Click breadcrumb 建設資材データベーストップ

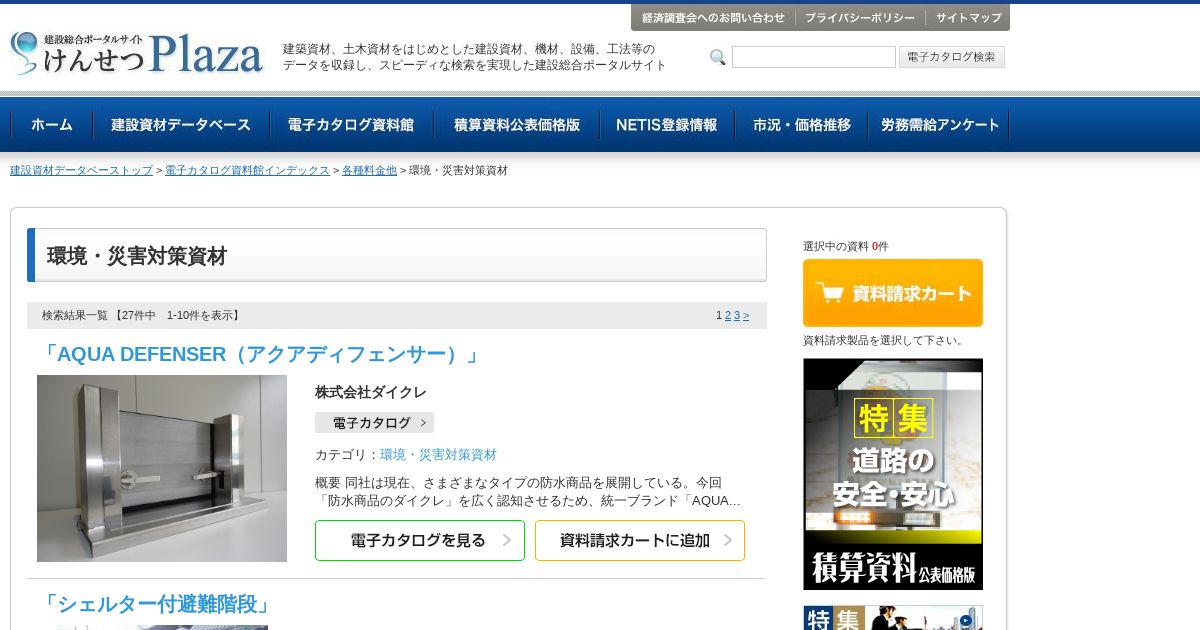(81, 171)
